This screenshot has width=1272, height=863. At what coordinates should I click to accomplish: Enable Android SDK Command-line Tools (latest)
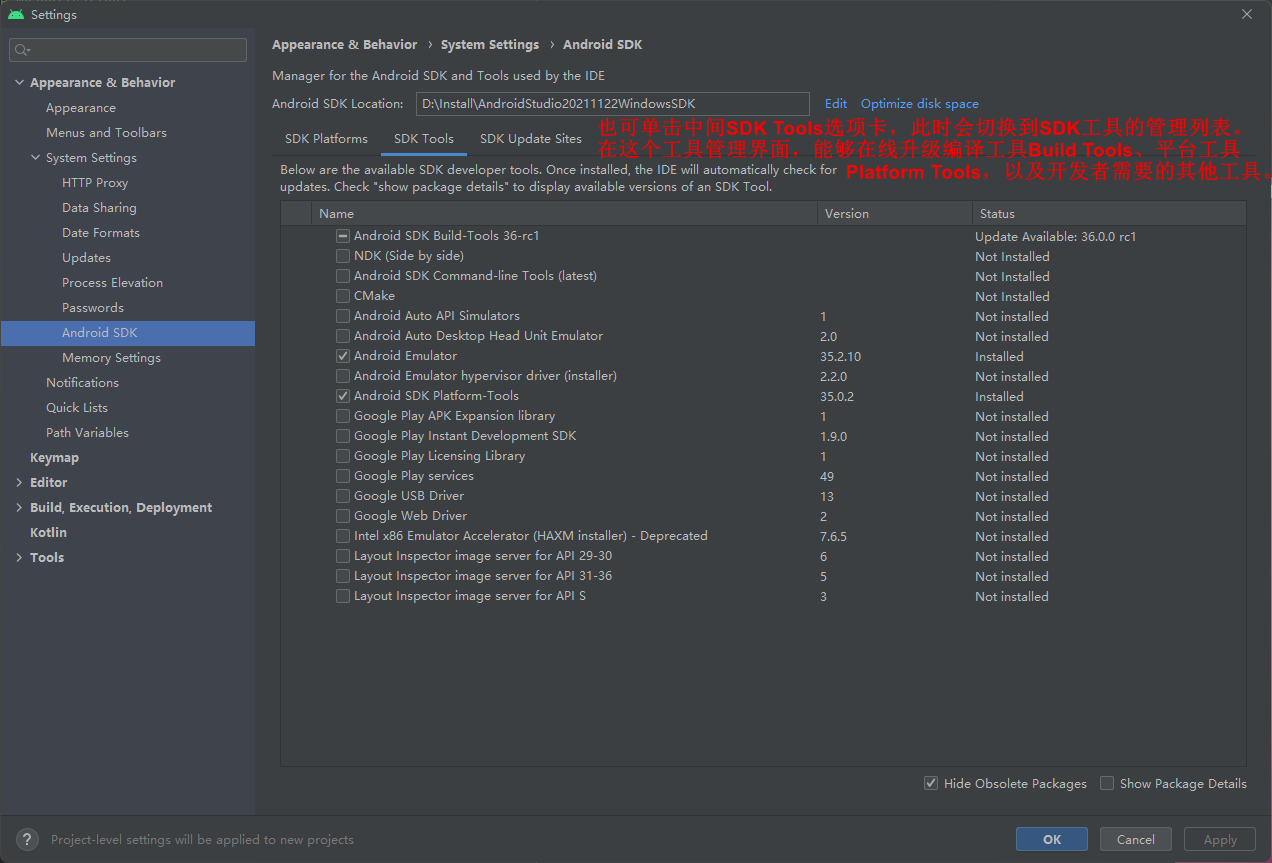343,276
